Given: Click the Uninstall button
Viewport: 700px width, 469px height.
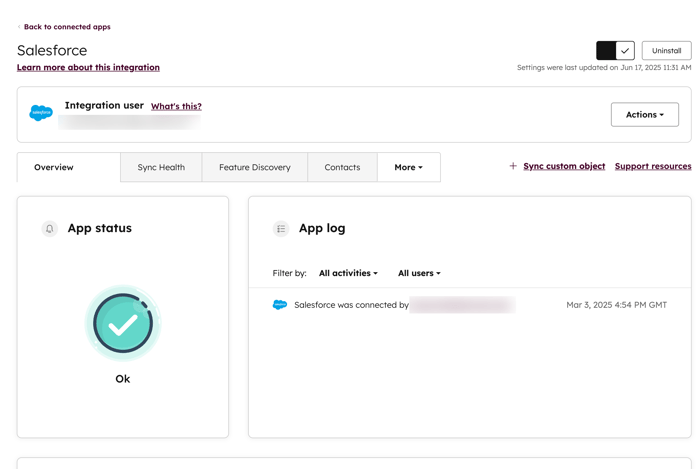Looking at the screenshot, I should pyautogui.click(x=667, y=50).
